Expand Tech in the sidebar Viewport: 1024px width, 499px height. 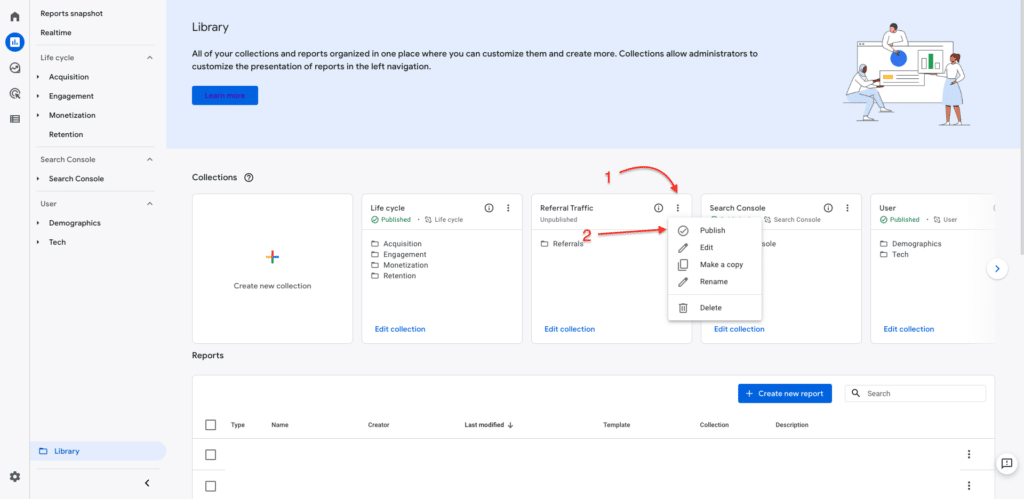(x=39, y=242)
